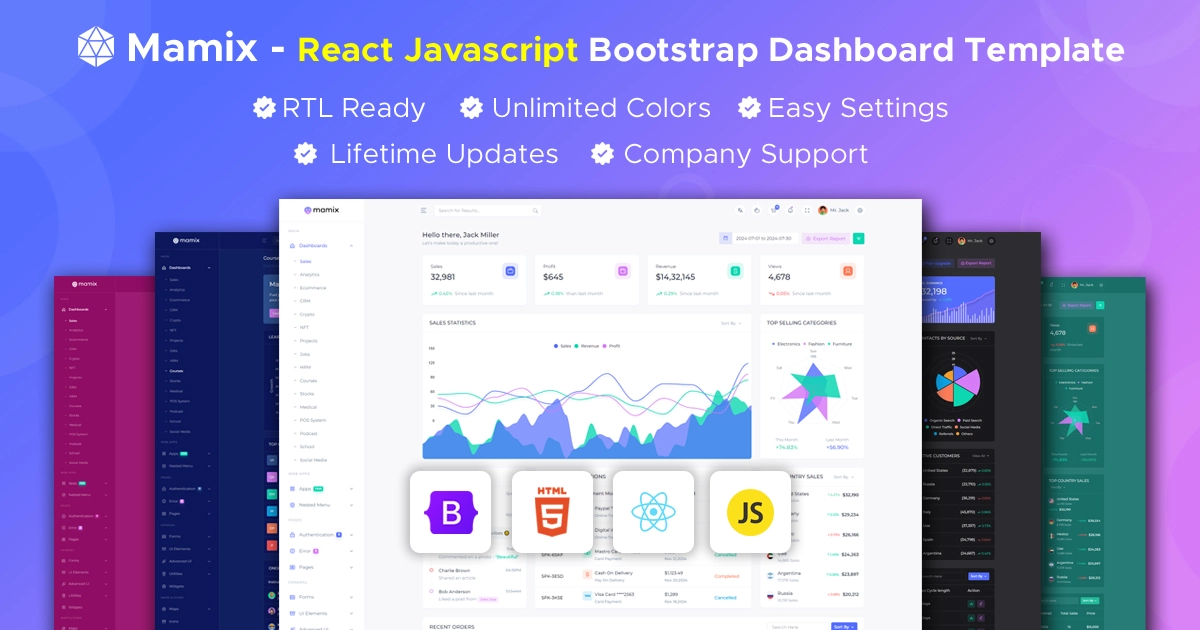Viewport: 1200px width, 630px height.
Task: Toggle Electronics legend in Top Selling Categories
Action: (786, 343)
